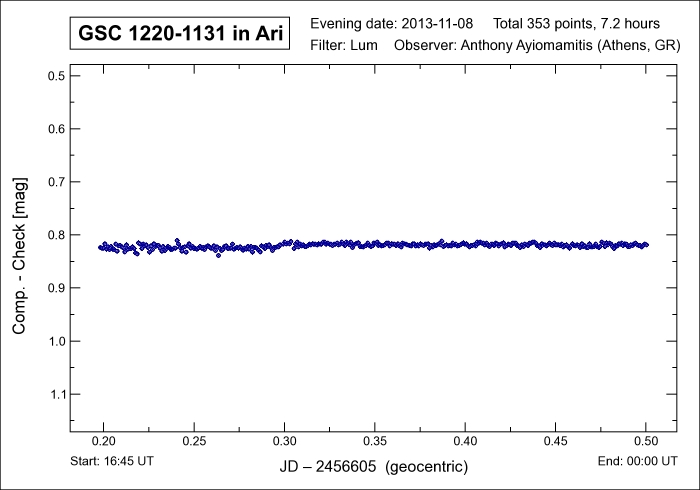The image size is (700, 490).
Task: Select the JD – 2456605 (geocentric) axis label
Action: pyautogui.click(x=375, y=467)
